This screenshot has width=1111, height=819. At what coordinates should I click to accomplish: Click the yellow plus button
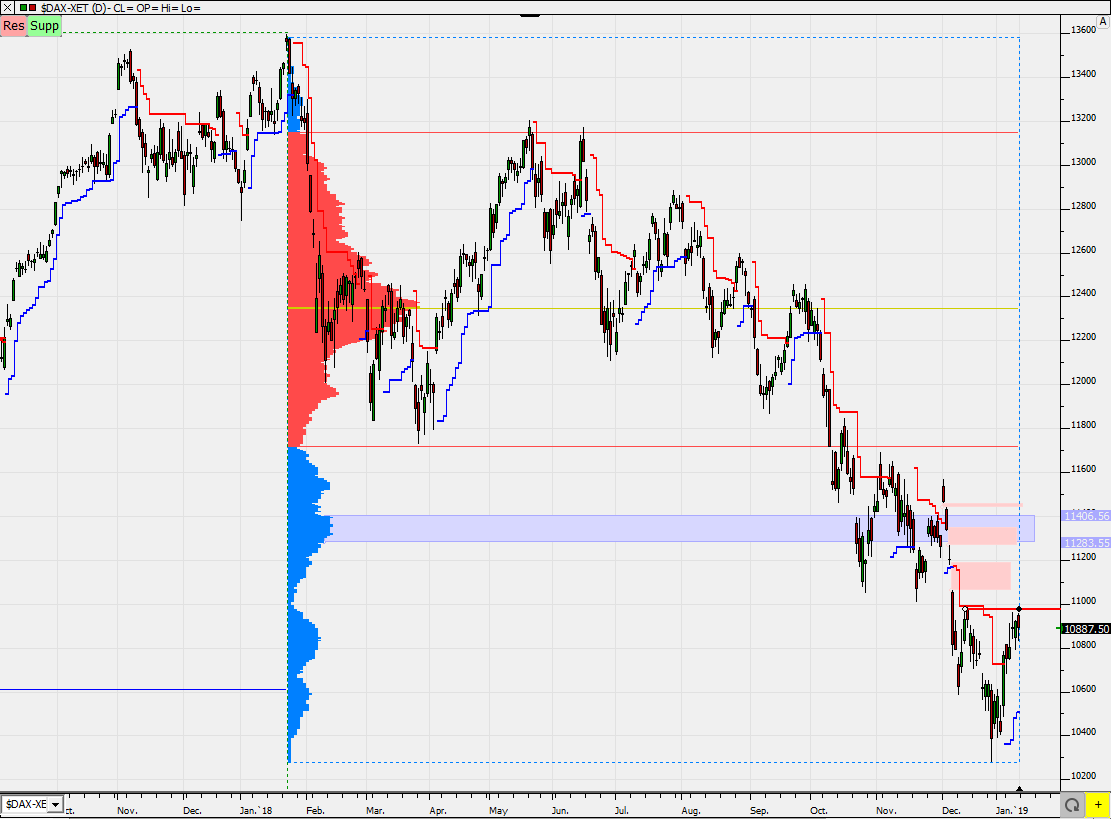click(x=1097, y=804)
